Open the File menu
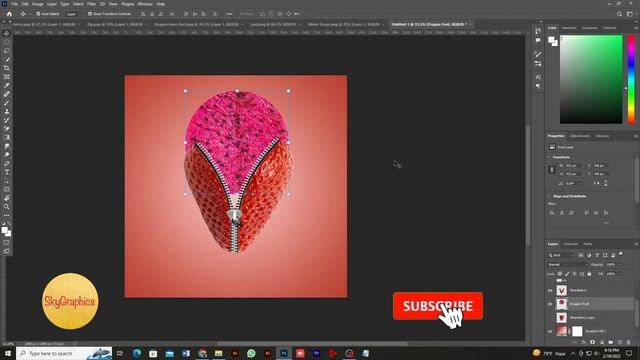The image size is (640, 360). tap(14, 4)
